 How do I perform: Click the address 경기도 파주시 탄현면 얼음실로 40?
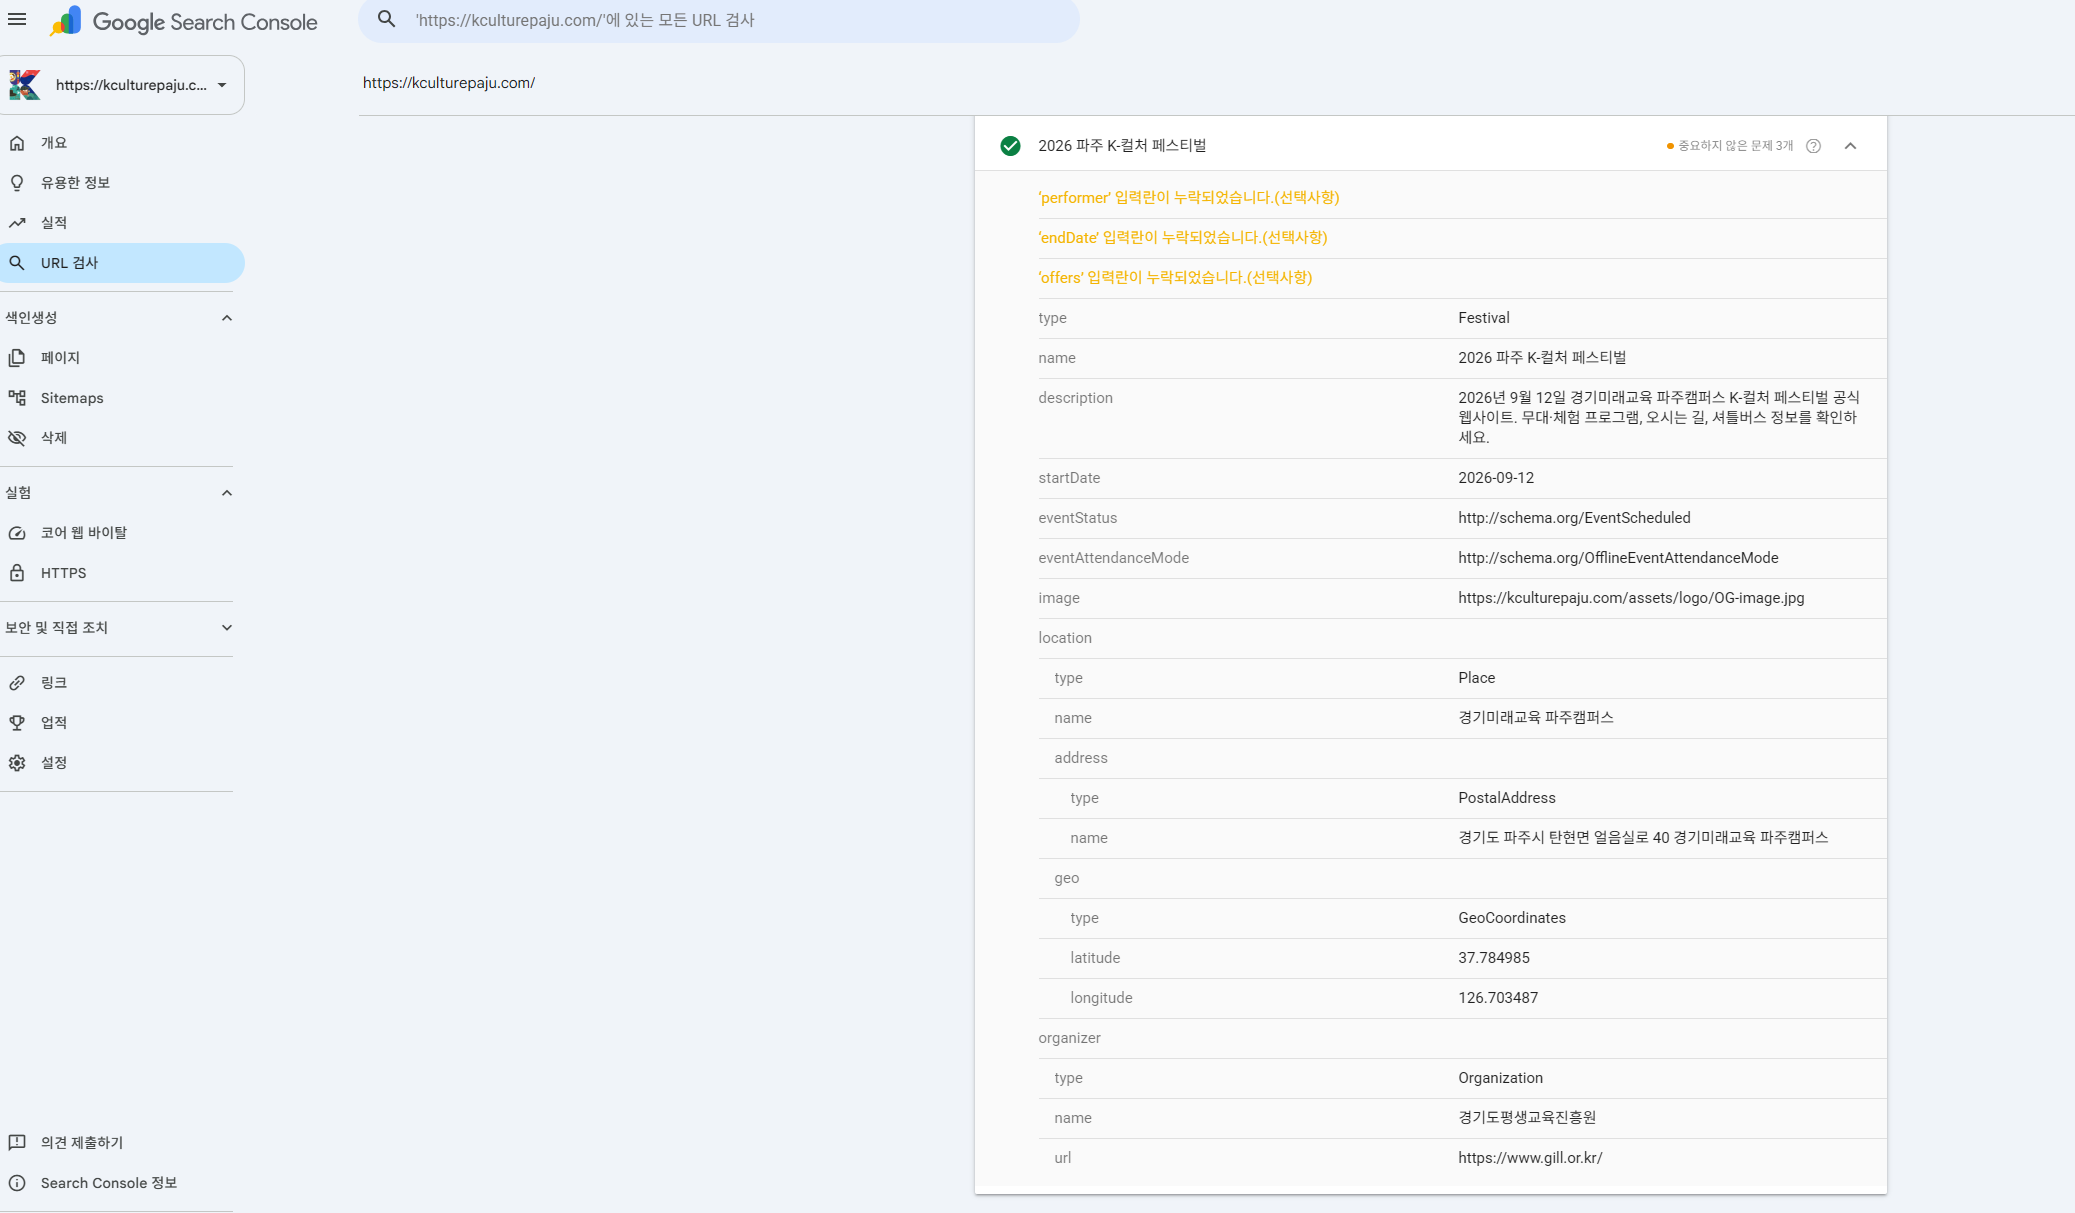tap(1643, 838)
